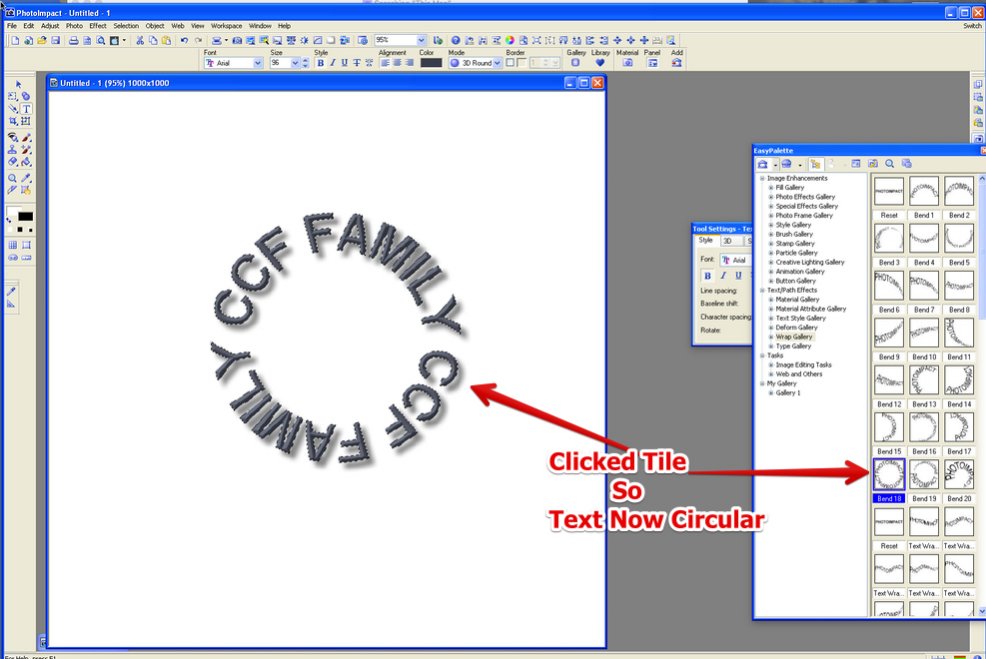The width and height of the screenshot is (986, 659).
Task: Collapse the Tasks tree node
Action: coord(762,355)
